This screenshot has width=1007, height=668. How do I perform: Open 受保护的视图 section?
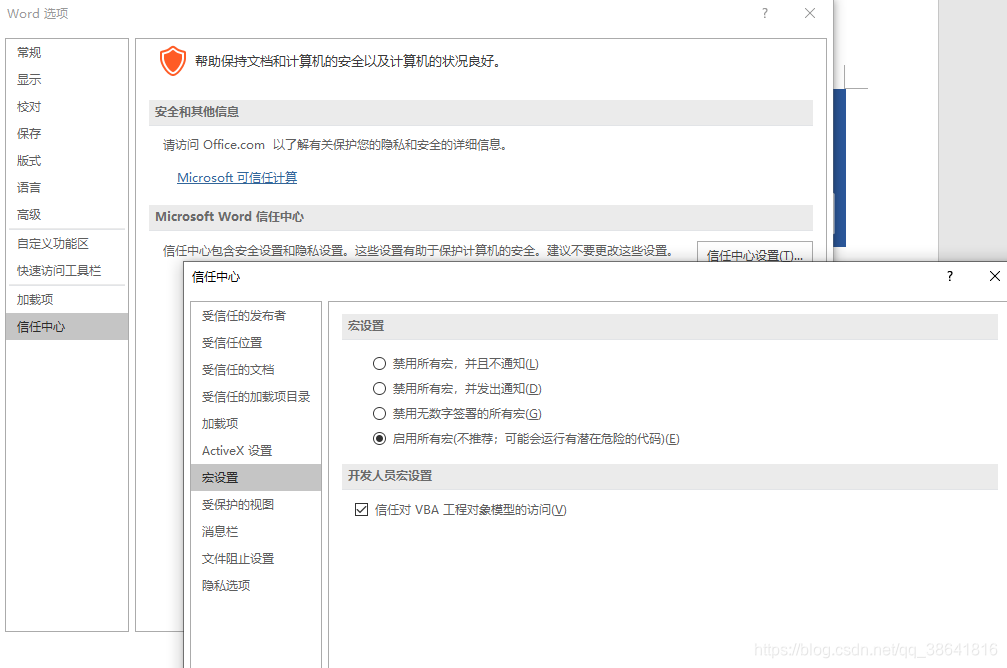pyautogui.click(x=256, y=505)
